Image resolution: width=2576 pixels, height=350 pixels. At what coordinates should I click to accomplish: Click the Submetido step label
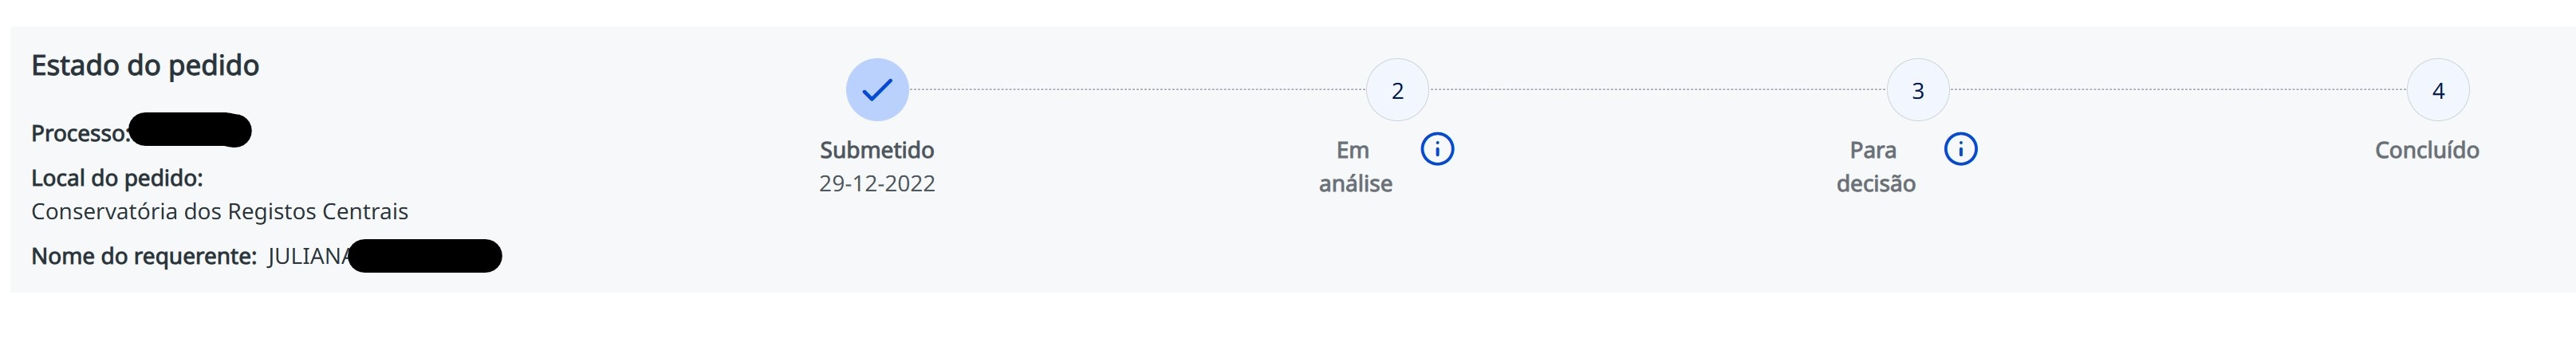(877, 150)
